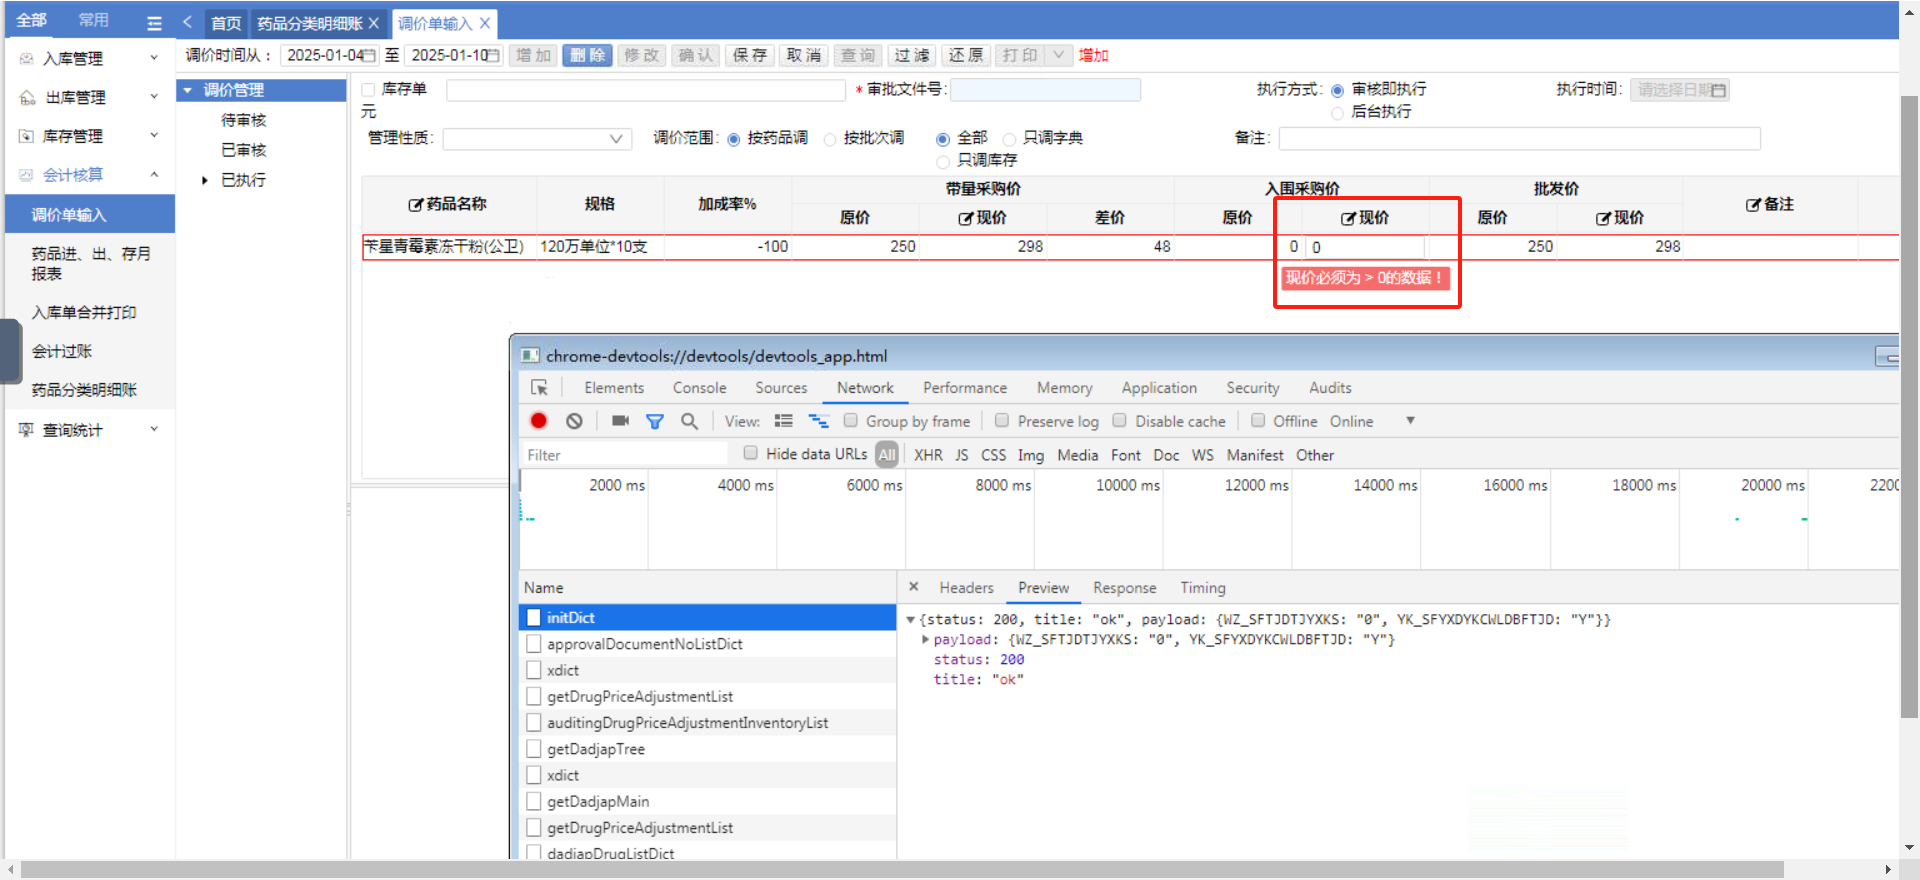Enable the Preserve log checkbox
Screen dimensions: 1920x880
pos(1002,421)
